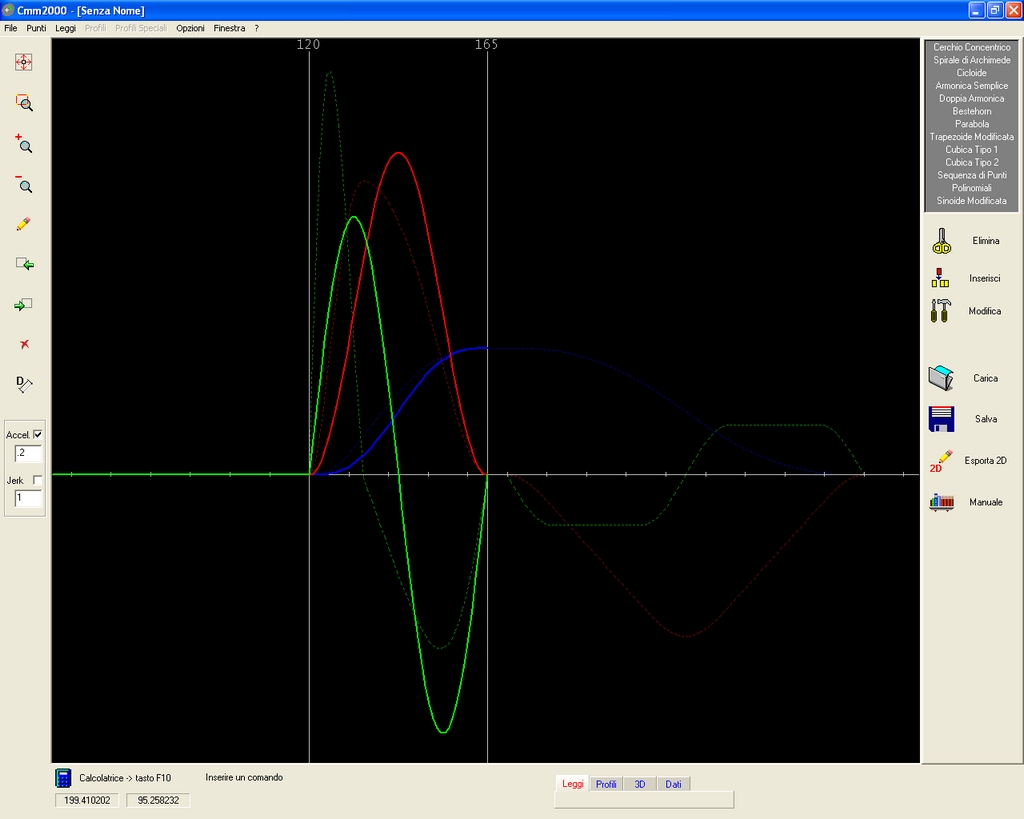Select Parabola law
The width and height of the screenshot is (1024, 819).
(x=971, y=123)
